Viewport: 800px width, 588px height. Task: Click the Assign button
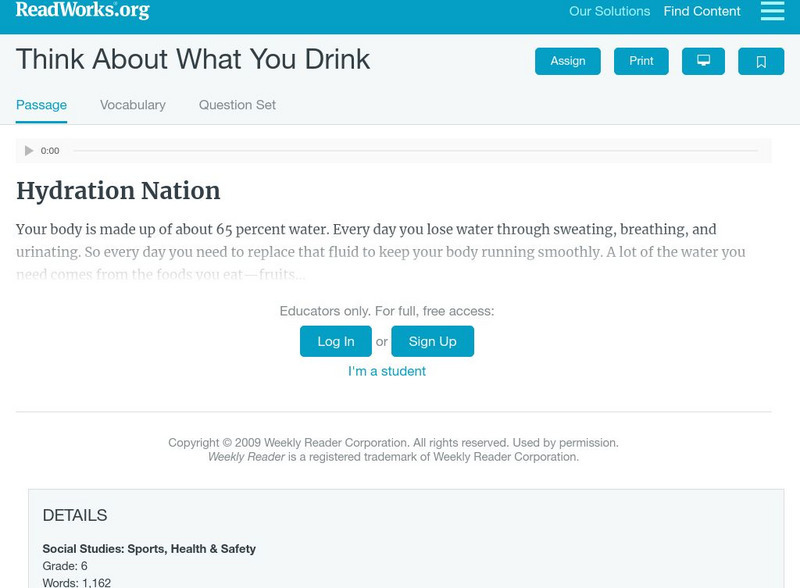[568, 61]
